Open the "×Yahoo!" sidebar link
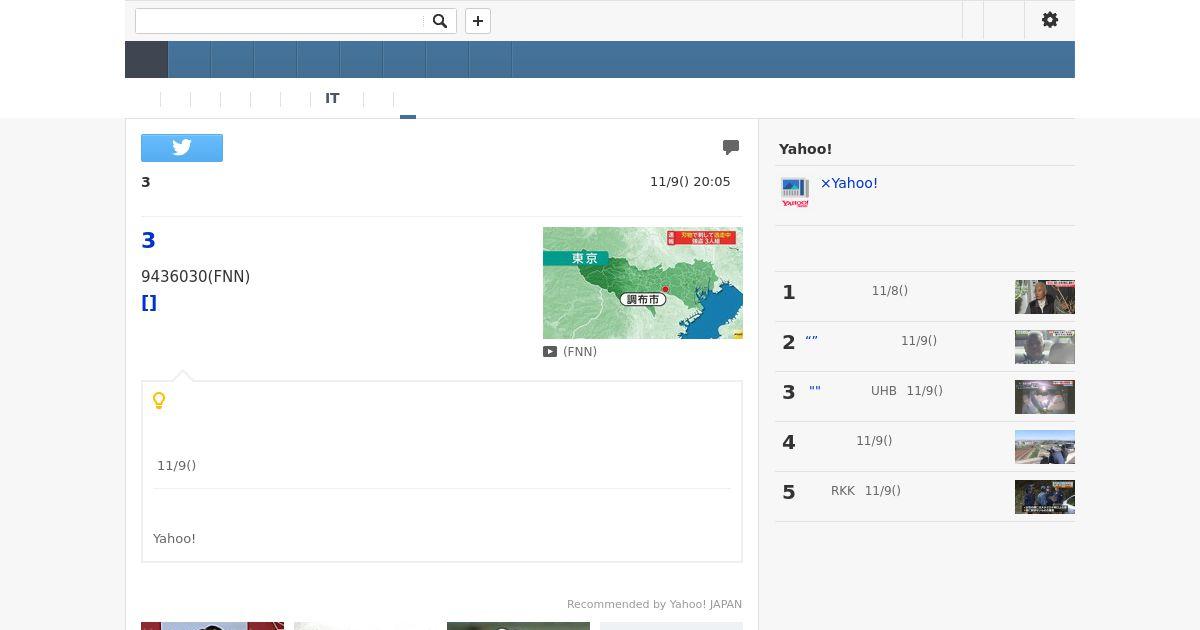 click(849, 183)
